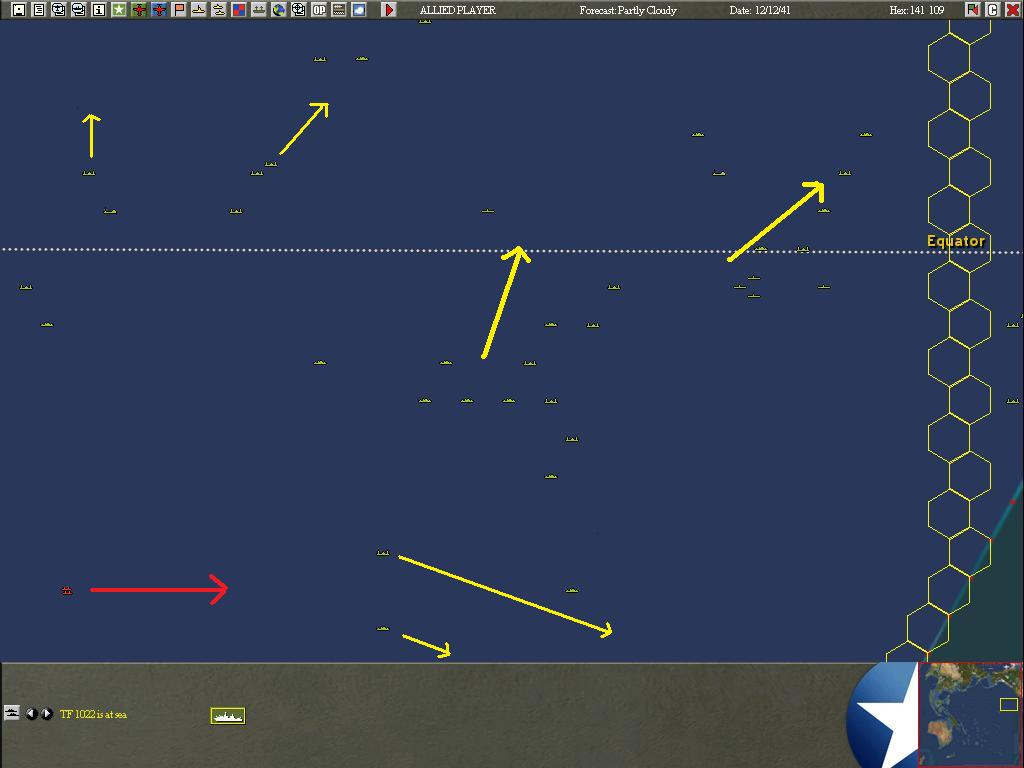Go to previous task force with left arrow
Viewport: 1024px width, 768px height.
click(31, 714)
